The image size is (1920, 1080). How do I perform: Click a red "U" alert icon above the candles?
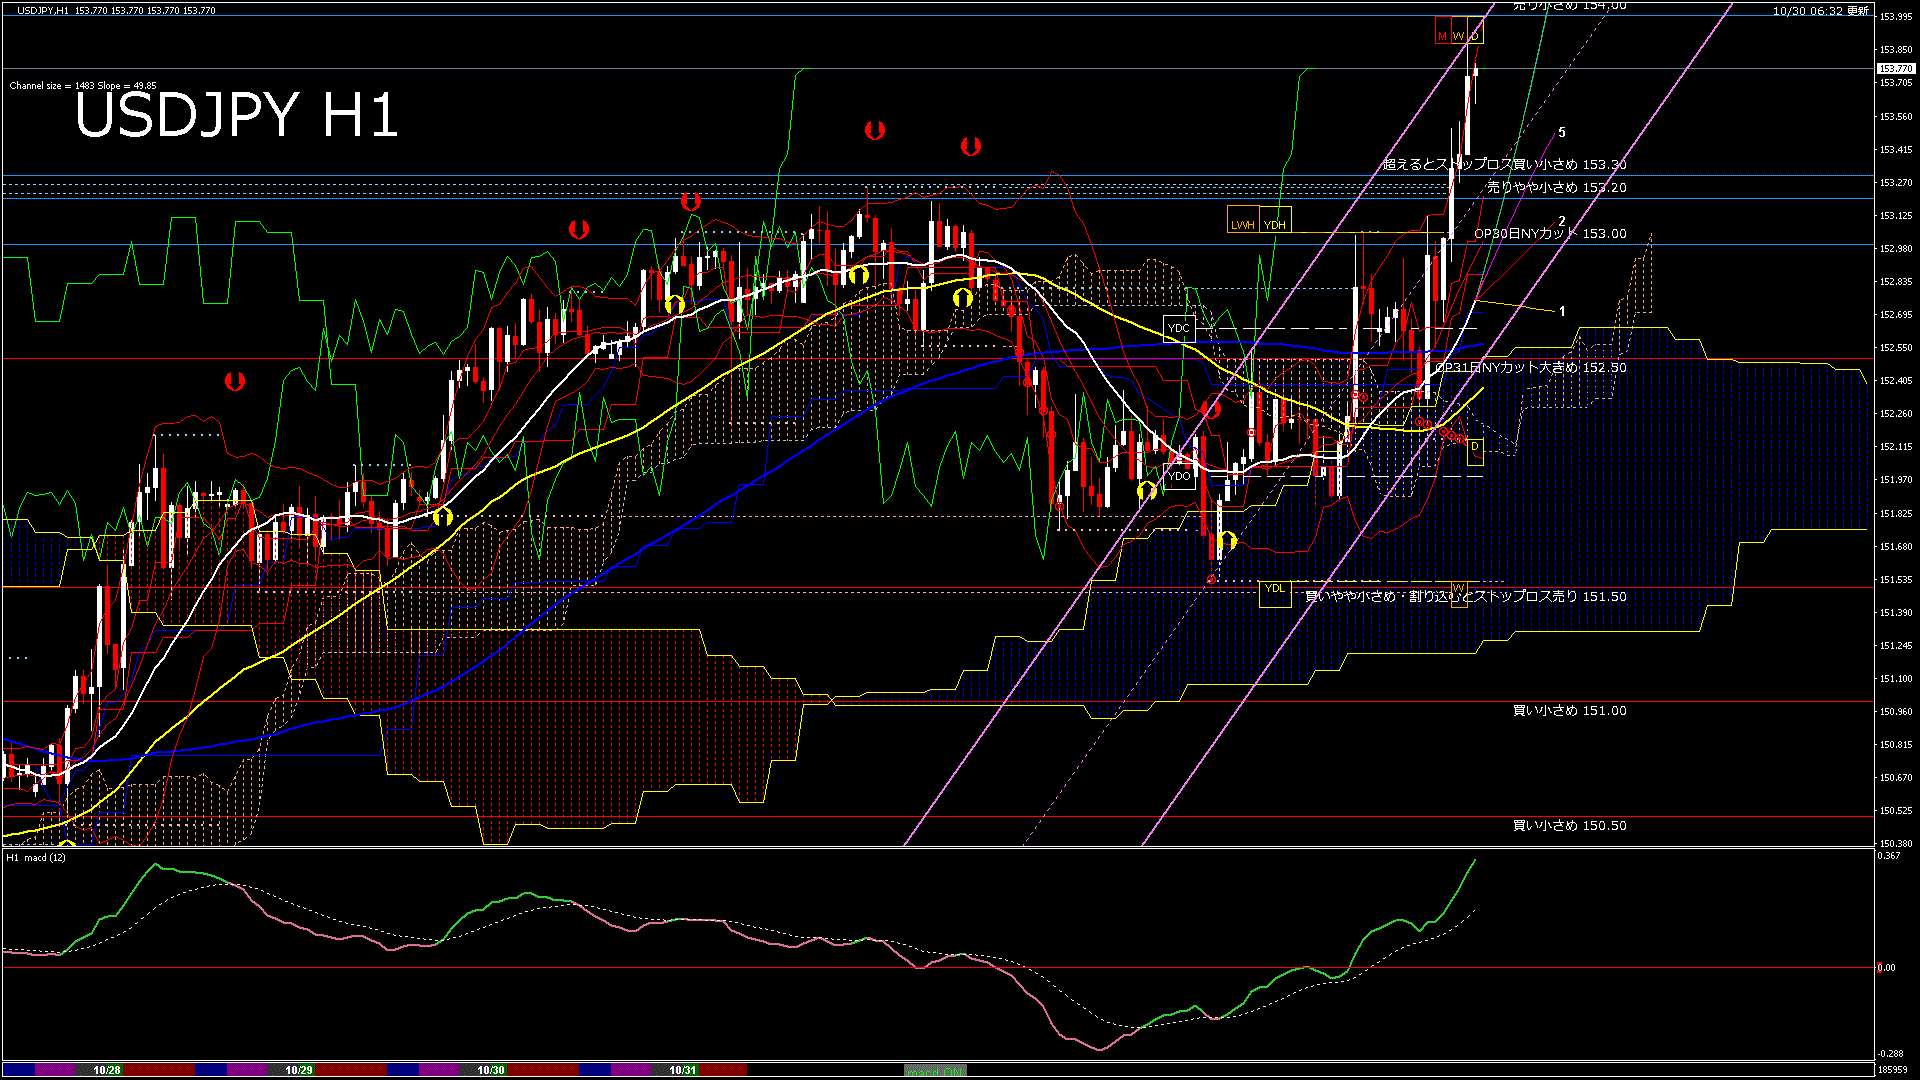pos(875,129)
